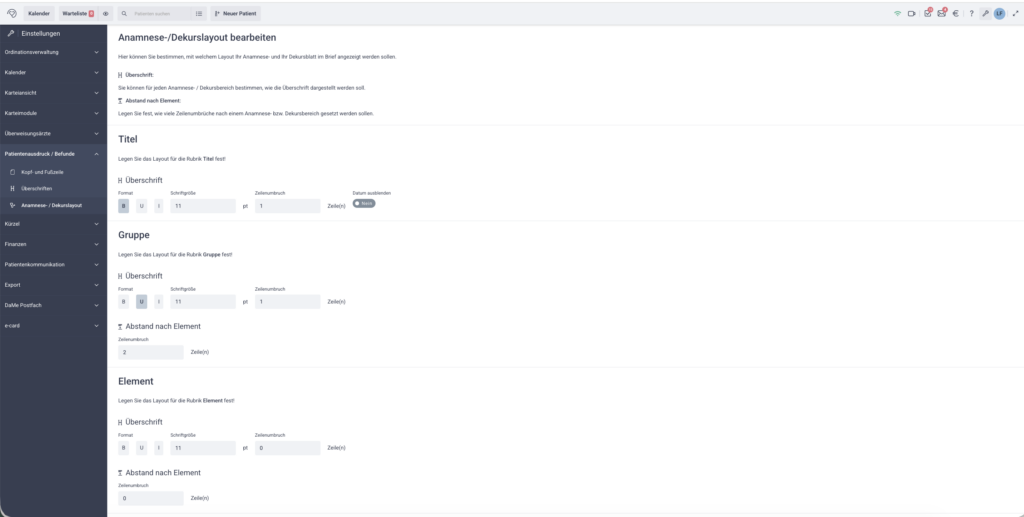The image size is (1024, 517).
Task: Click the Neuer Patient button
Action: point(236,13)
